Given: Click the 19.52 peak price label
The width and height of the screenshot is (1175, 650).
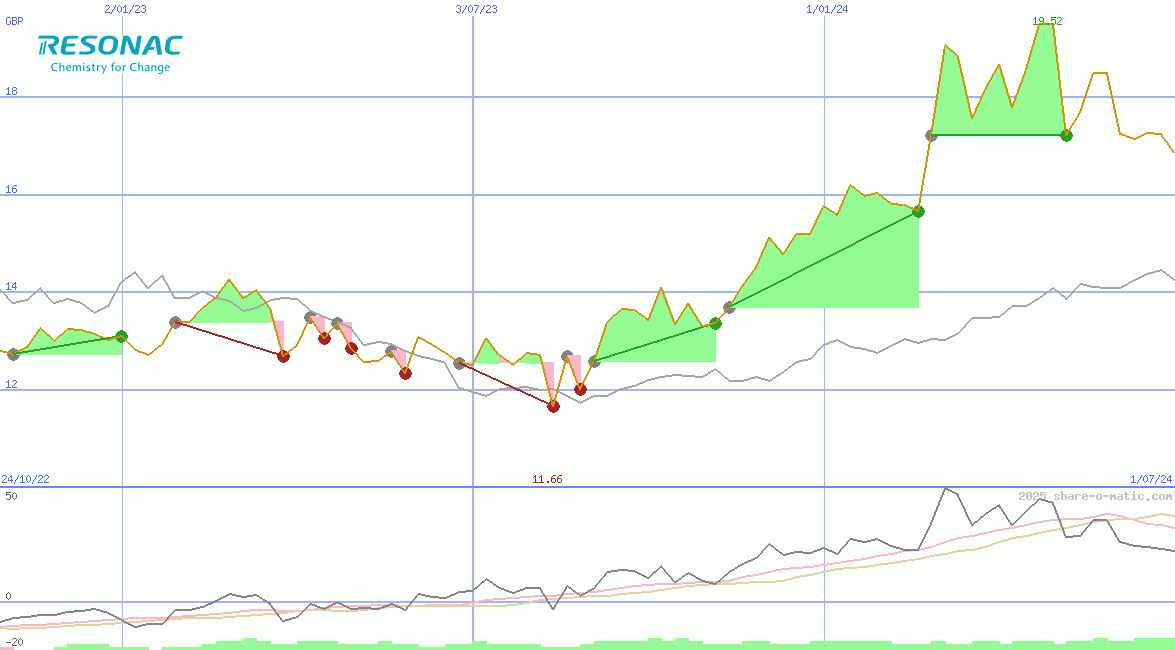Looking at the screenshot, I should [1047, 20].
